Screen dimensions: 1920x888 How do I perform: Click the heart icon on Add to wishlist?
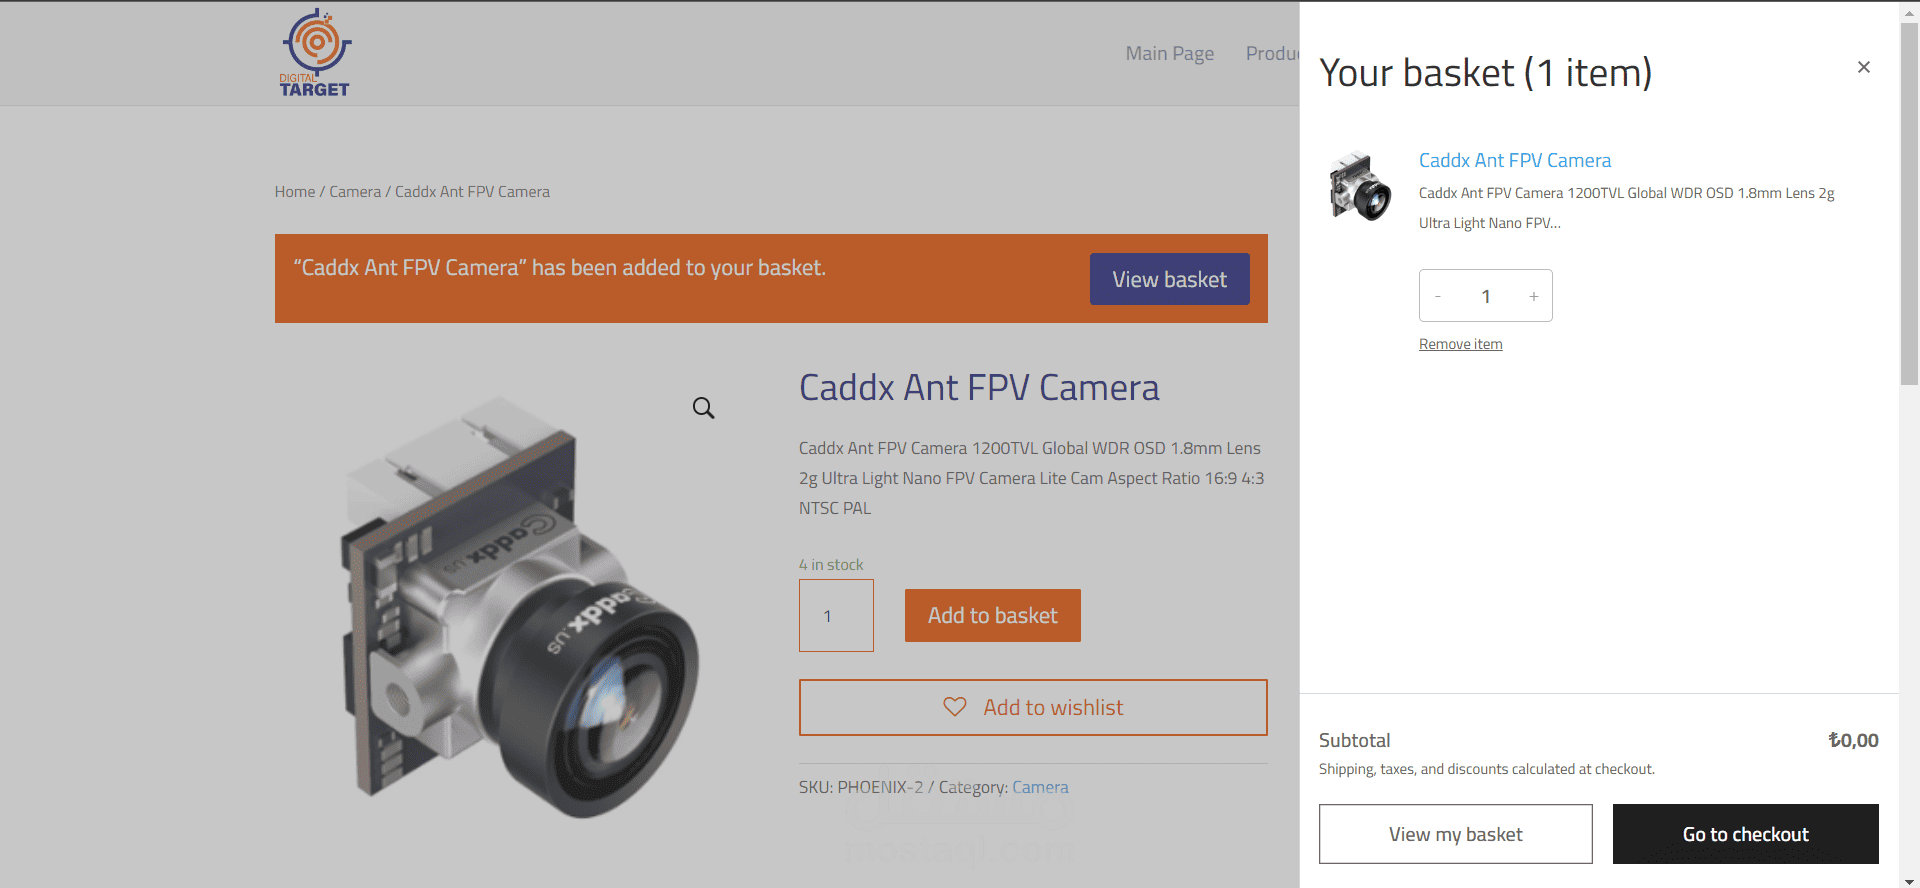955,707
